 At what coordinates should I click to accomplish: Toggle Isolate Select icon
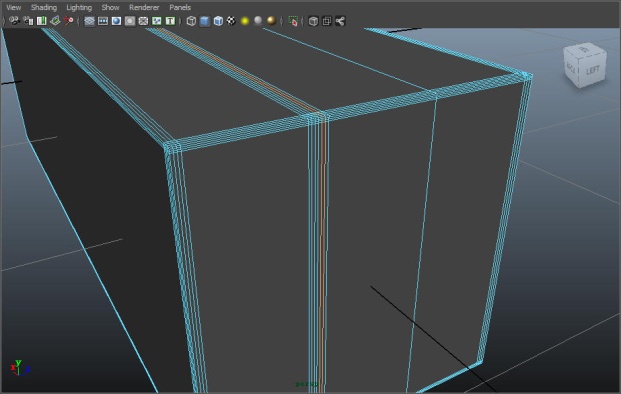[293, 21]
